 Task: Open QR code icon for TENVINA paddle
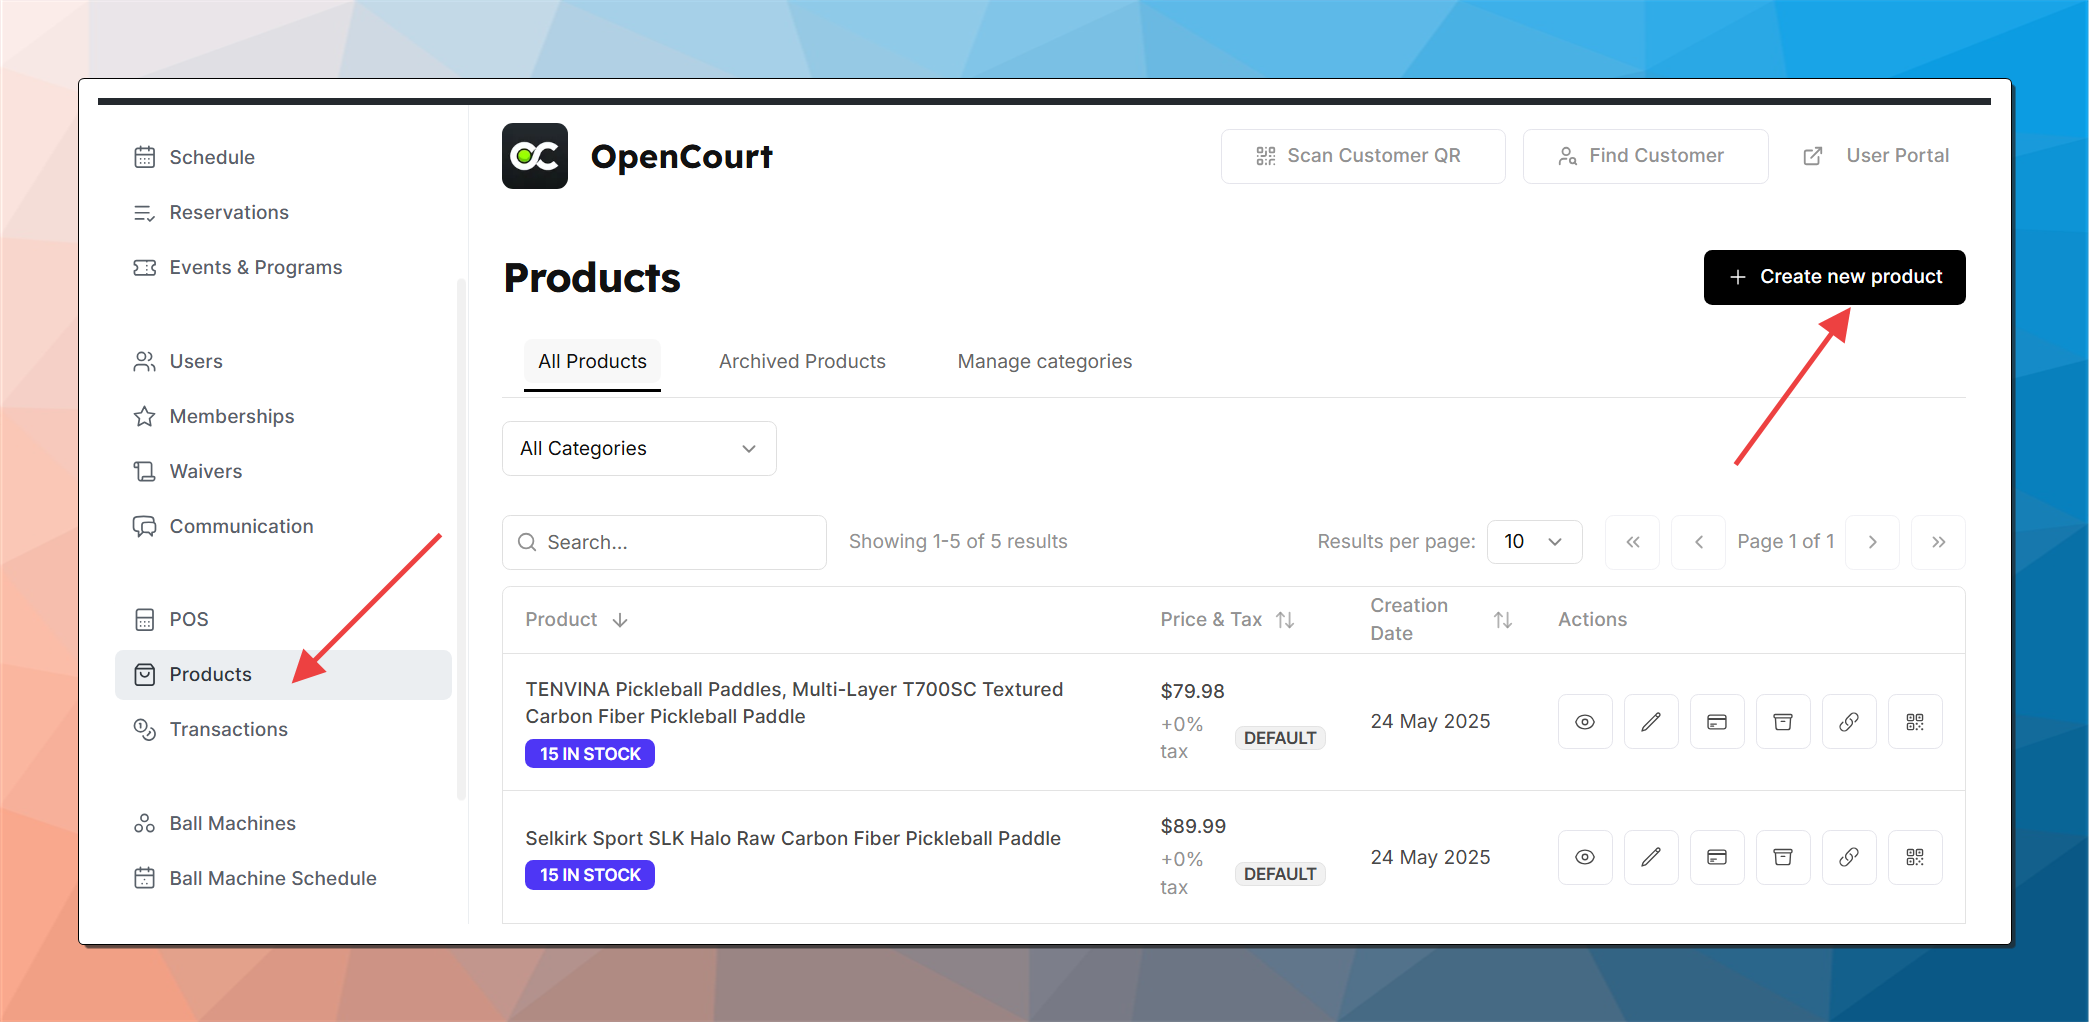coord(1914,721)
